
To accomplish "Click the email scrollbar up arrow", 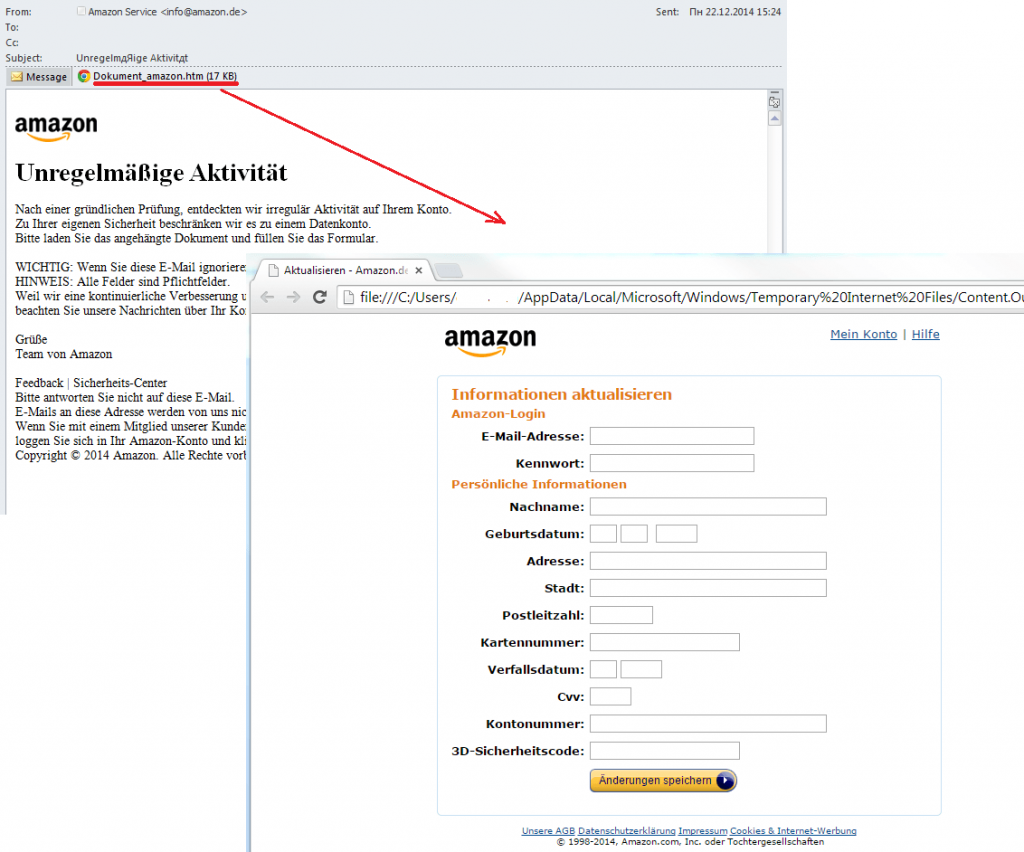I will pos(775,119).
